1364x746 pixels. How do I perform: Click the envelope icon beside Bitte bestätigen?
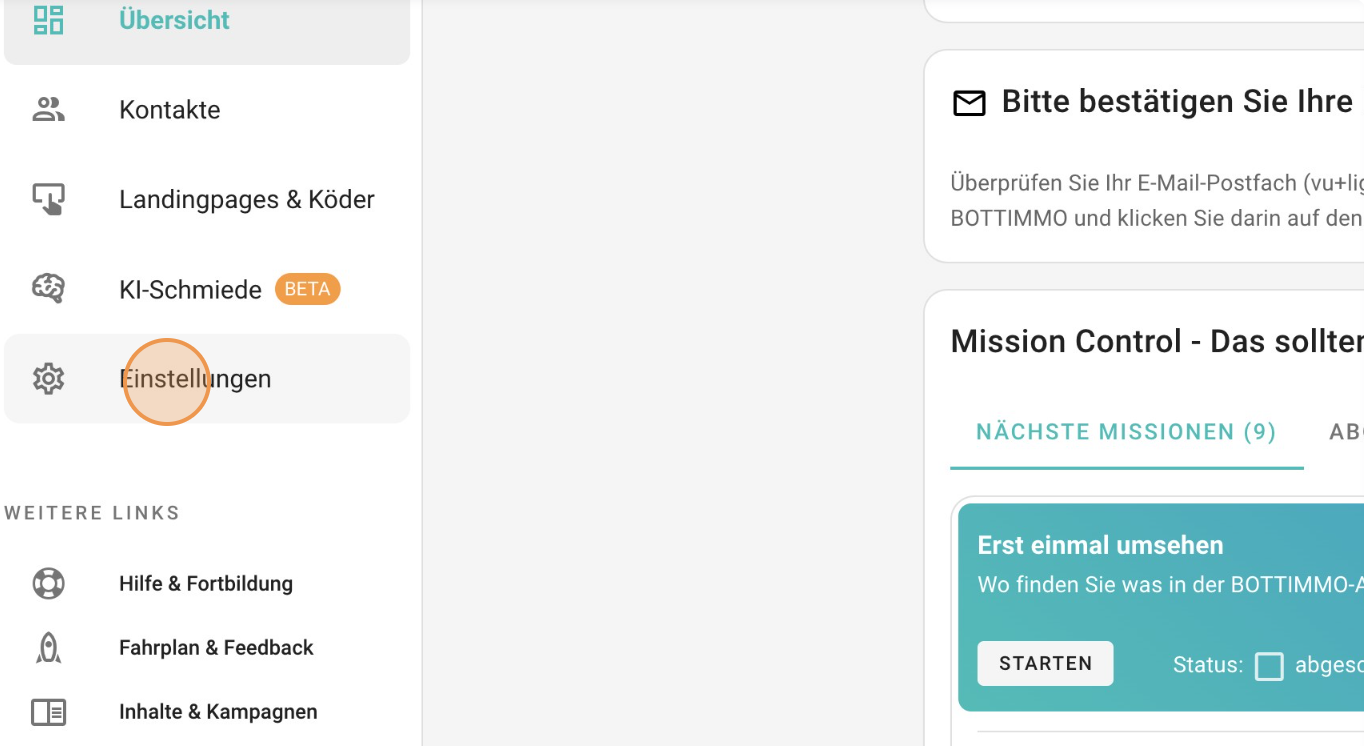click(968, 103)
